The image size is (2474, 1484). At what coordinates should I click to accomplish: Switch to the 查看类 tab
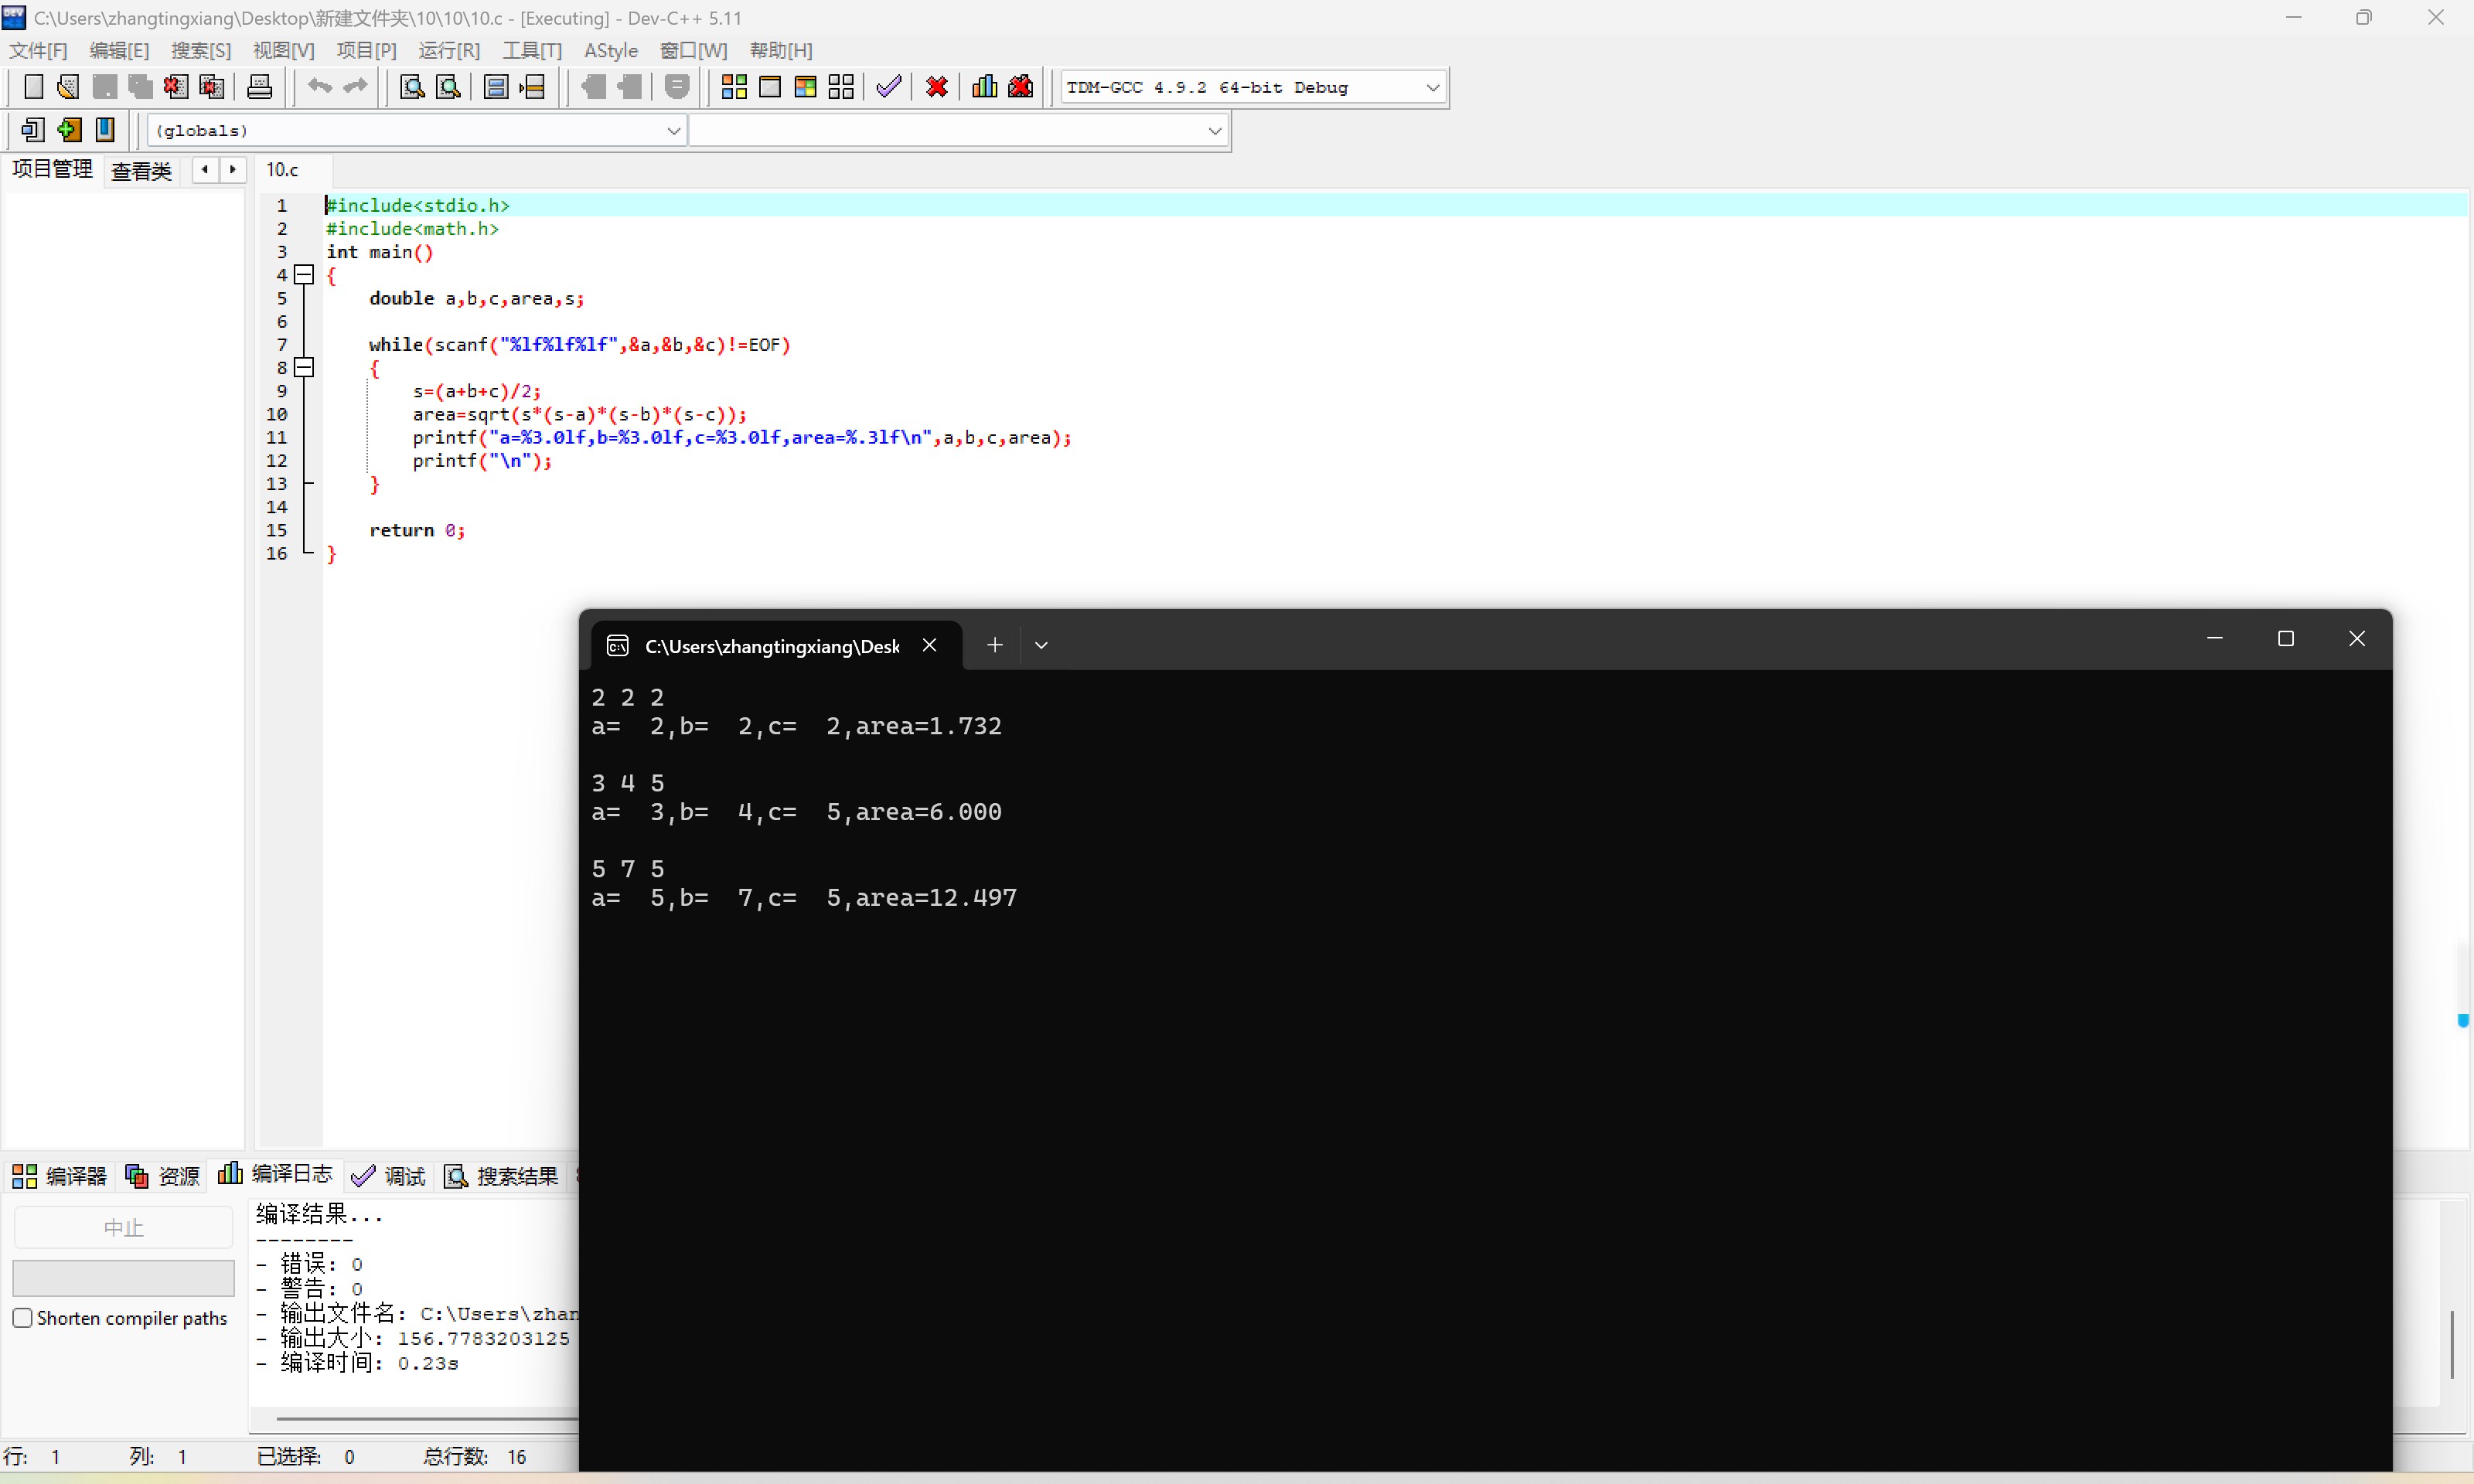pyautogui.click(x=141, y=171)
